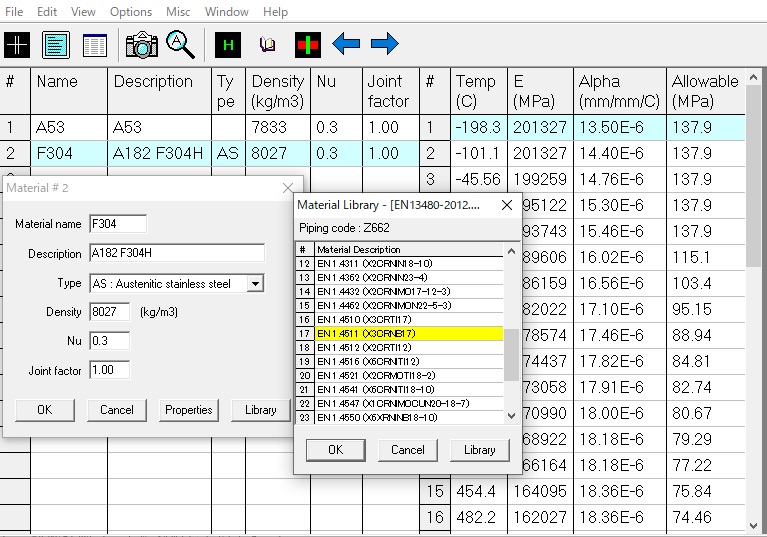This screenshot has width=767, height=537.
Task: Open the View menu
Action: tap(83, 12)
